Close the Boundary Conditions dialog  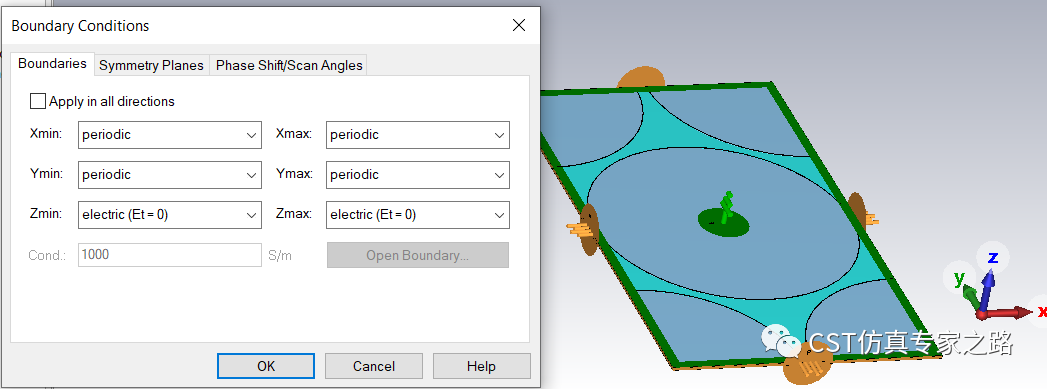[x=519, y=26]
